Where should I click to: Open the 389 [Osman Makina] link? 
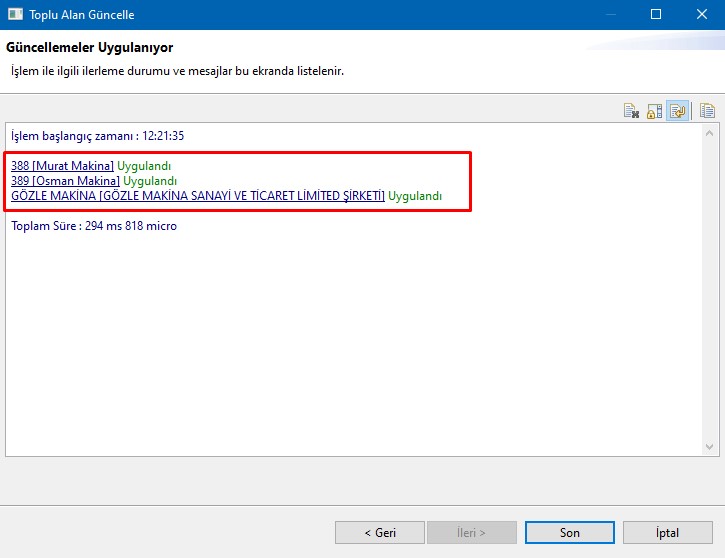click(65, 181)
